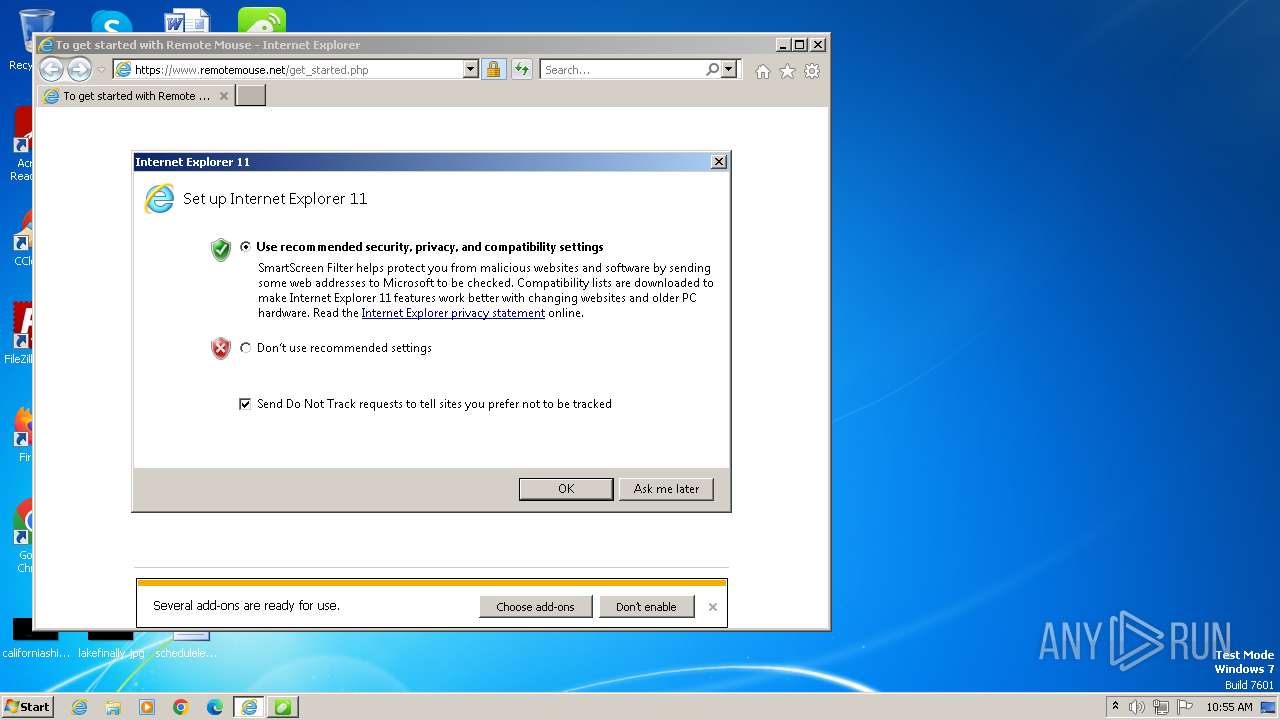Select the green Remote Mouse desktop icon
This screenshot has width=1280, height=720.
tap(262, 22)
